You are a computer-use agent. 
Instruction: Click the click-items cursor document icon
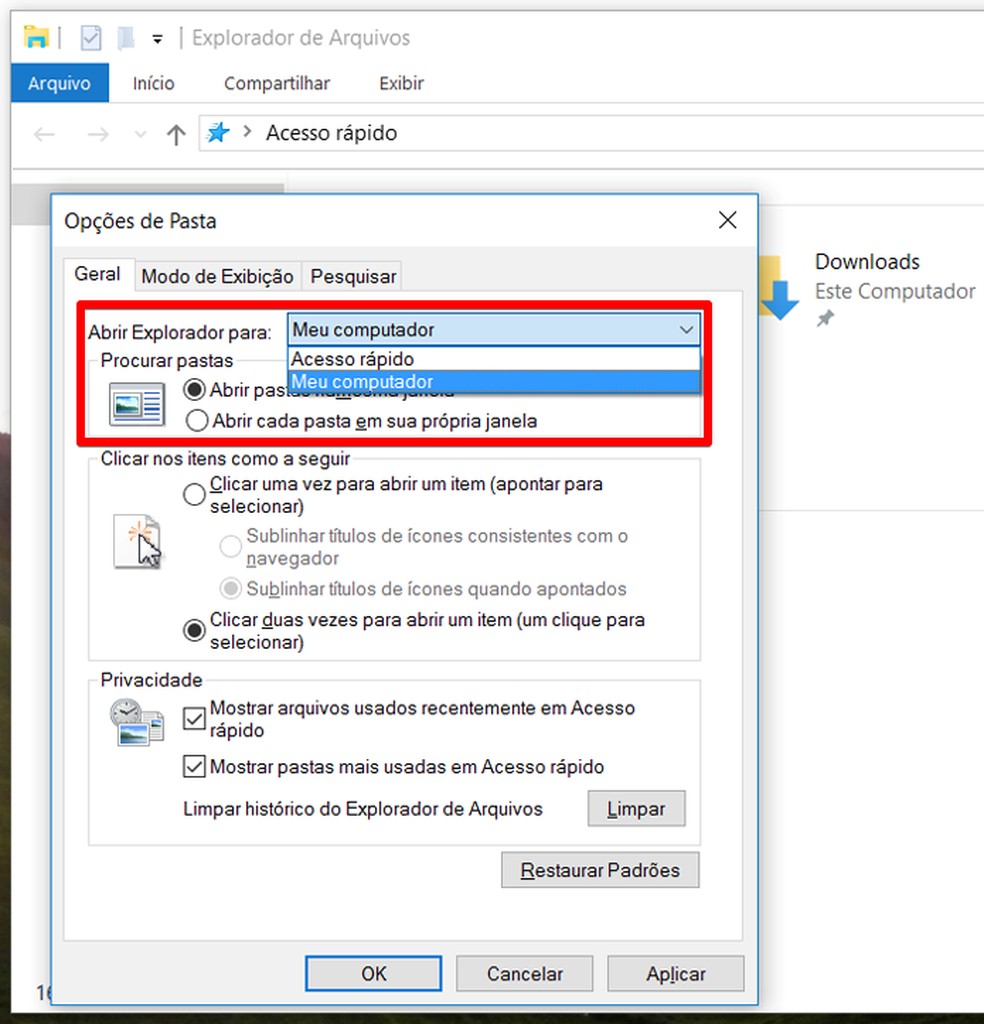tap(138, 541)
